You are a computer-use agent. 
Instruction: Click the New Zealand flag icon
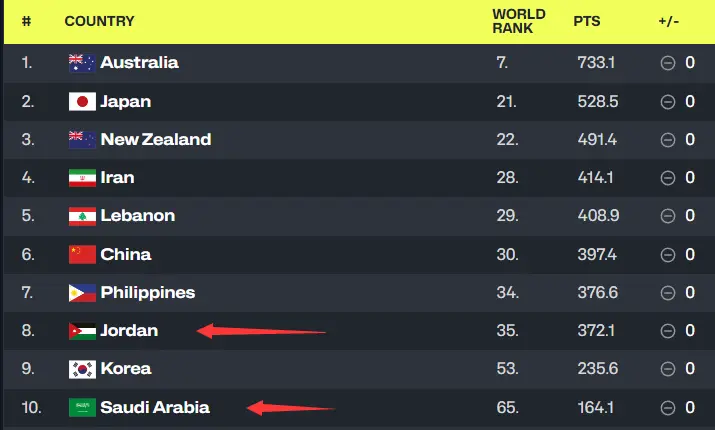(82, 140)
